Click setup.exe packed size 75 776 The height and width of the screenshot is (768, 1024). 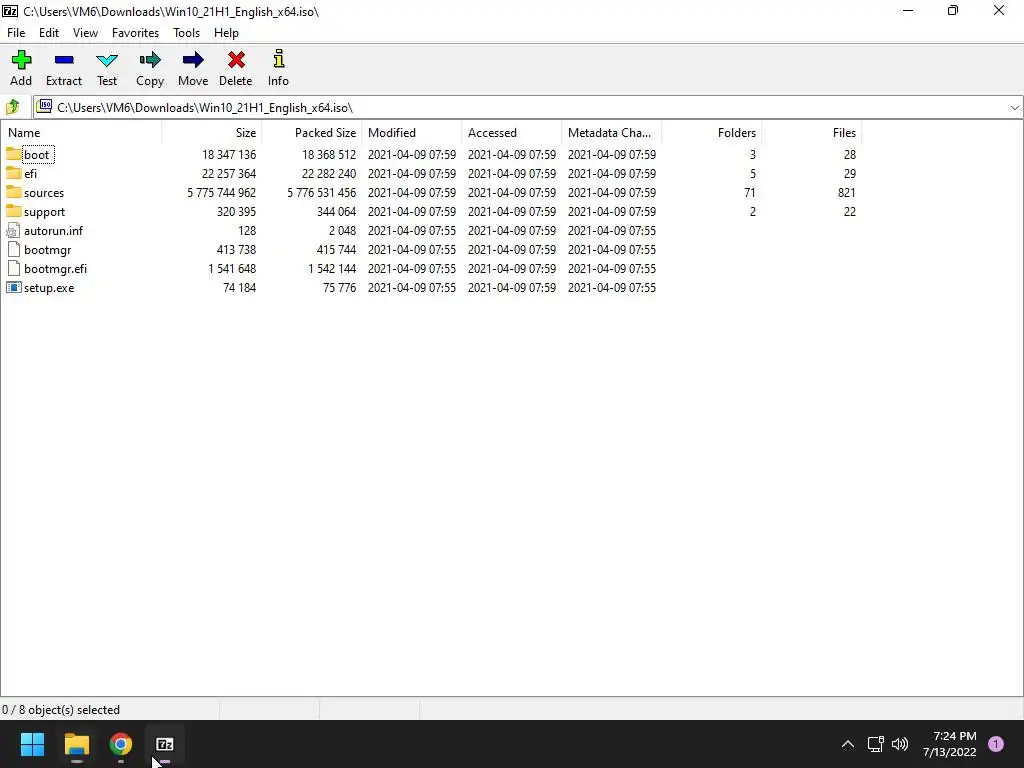(x=340, y=287)
